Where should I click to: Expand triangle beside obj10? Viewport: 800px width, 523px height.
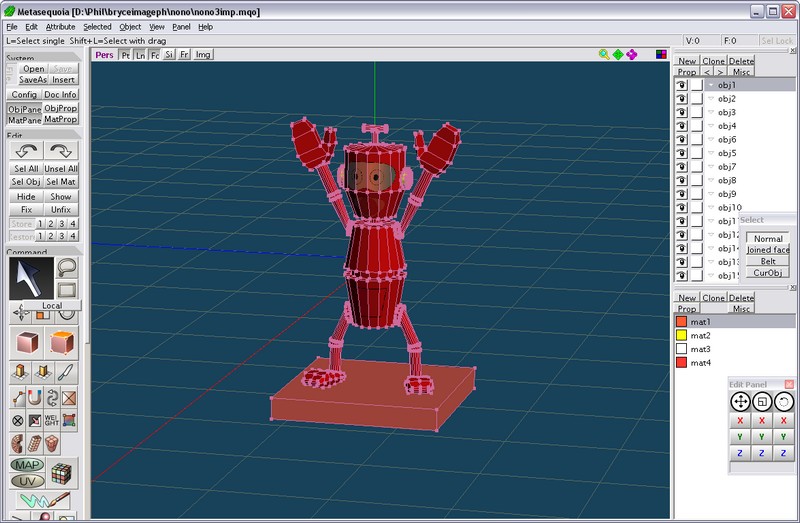(x=711, y=208)
